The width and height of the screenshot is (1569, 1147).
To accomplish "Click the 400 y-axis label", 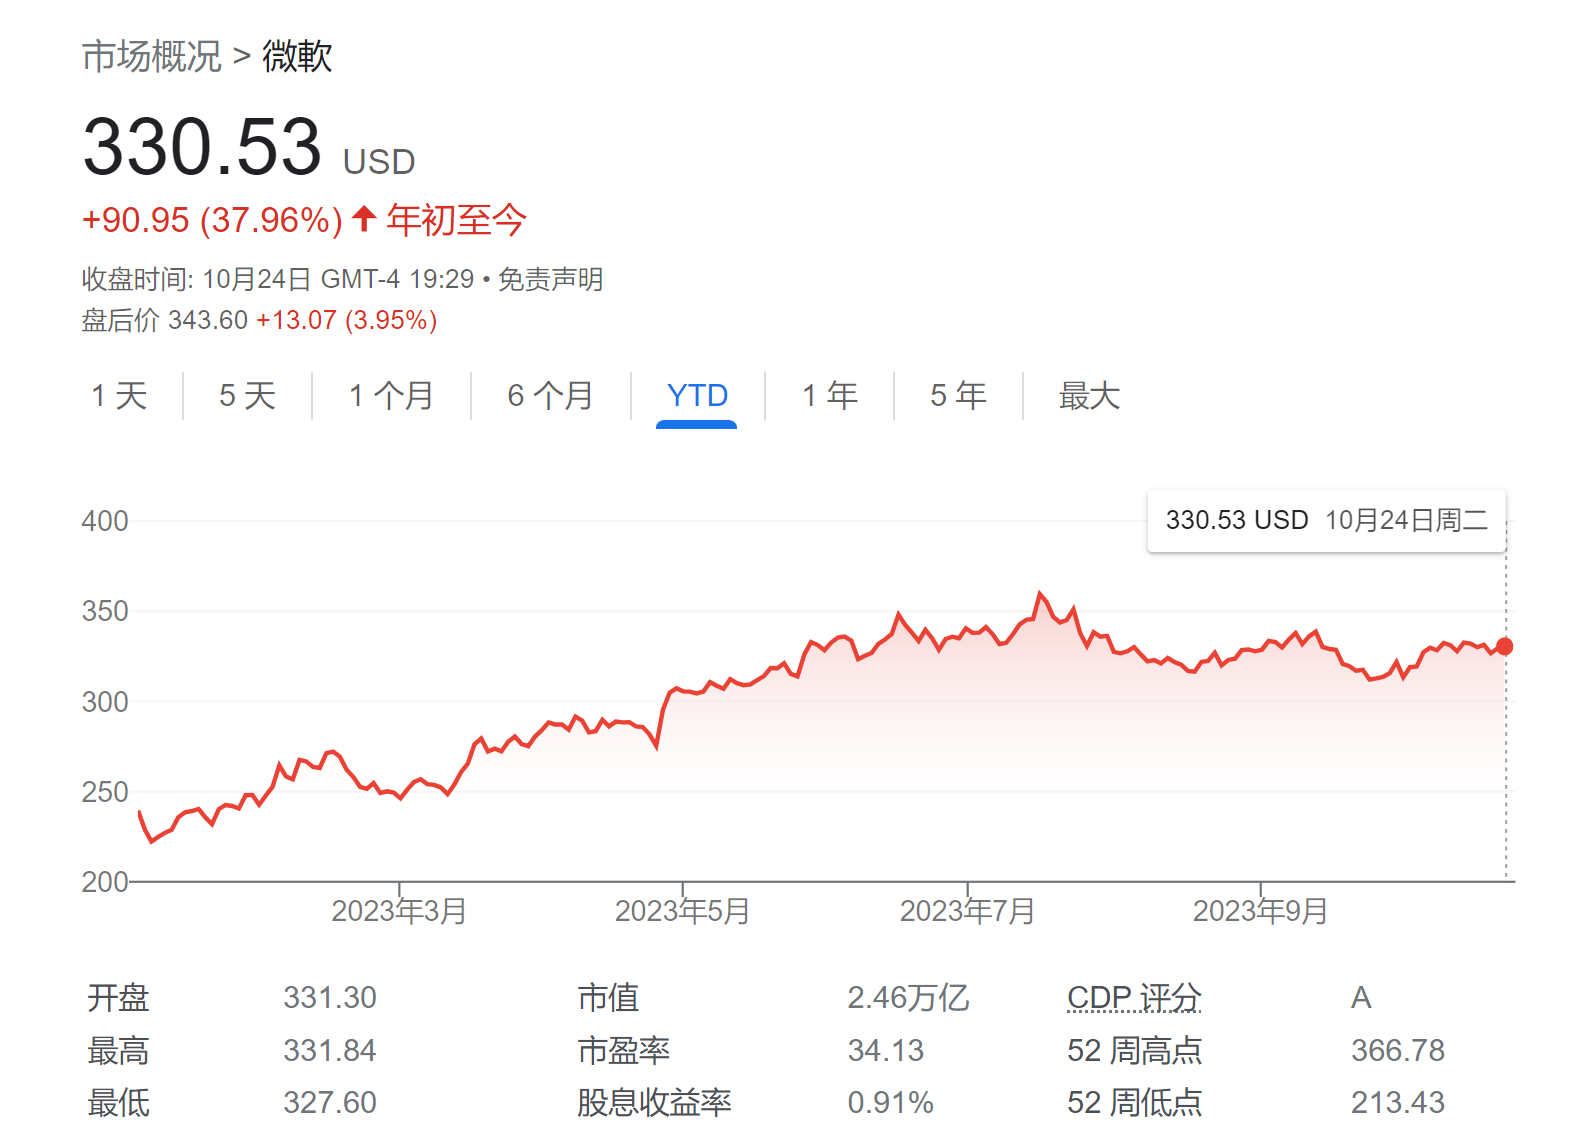I will click(105, 521).
